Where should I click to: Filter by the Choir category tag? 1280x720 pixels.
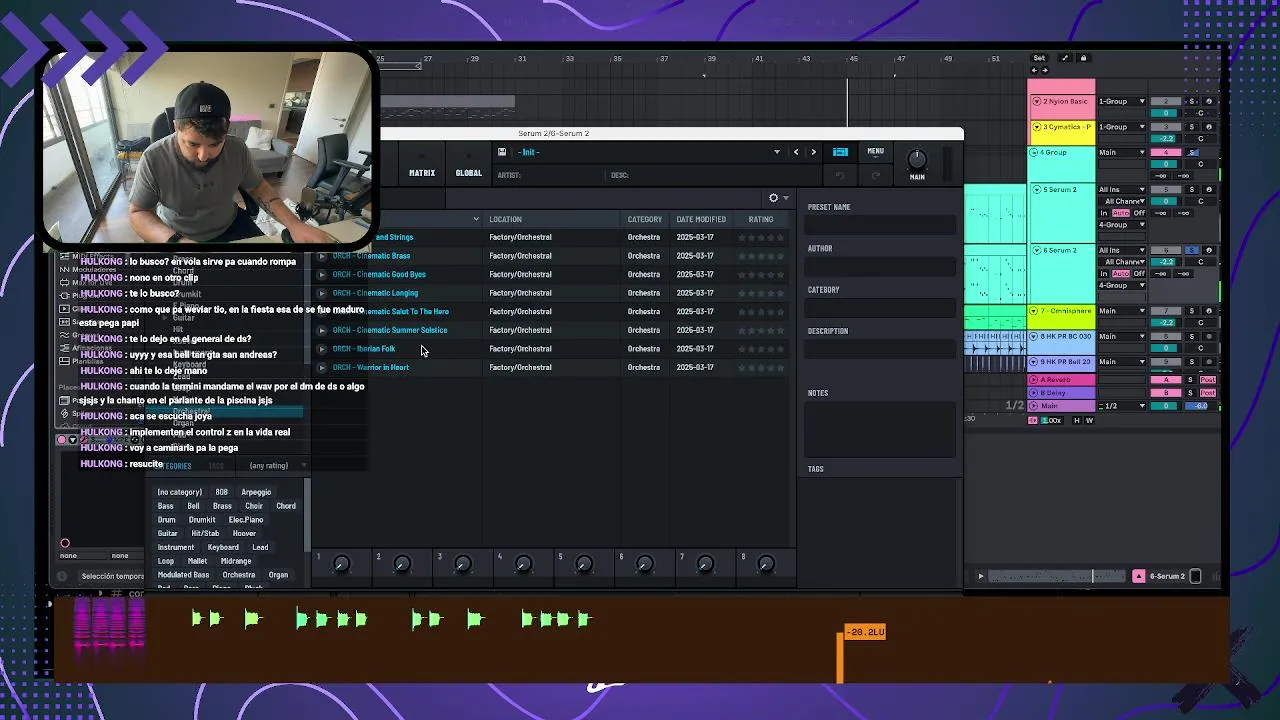pyautogui.click(x=254, y=506)
